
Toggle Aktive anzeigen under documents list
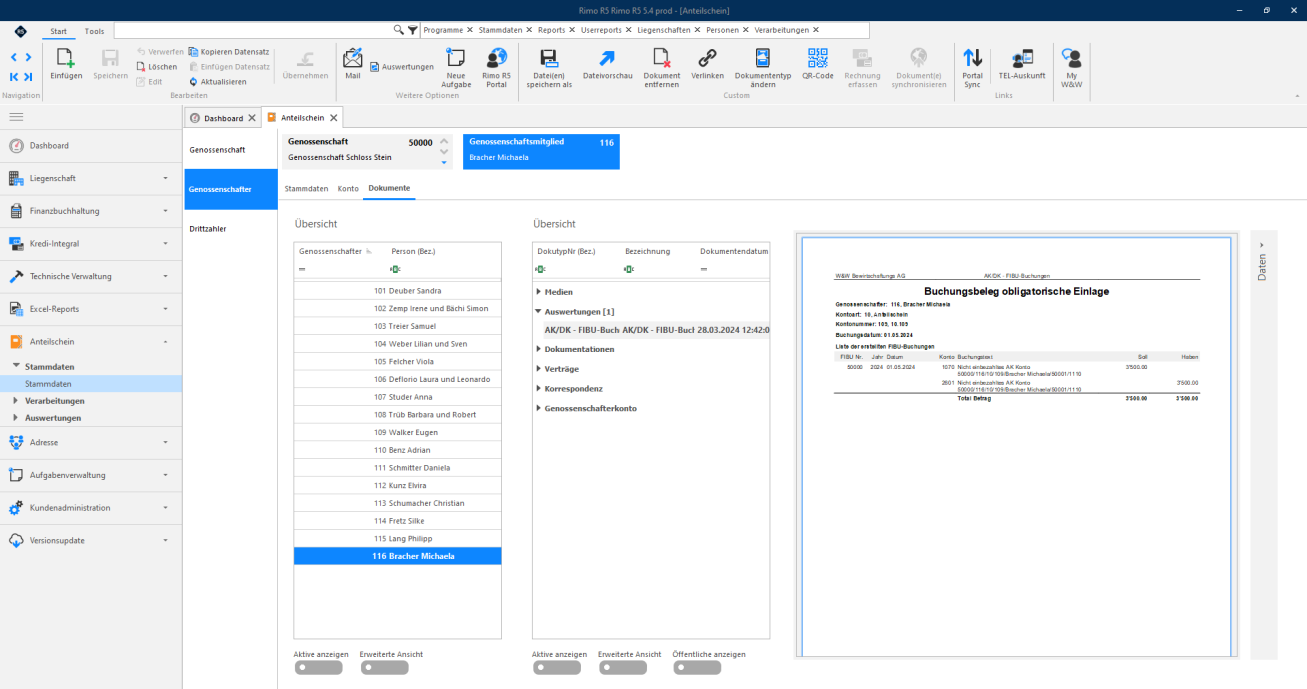click(557, 668)
